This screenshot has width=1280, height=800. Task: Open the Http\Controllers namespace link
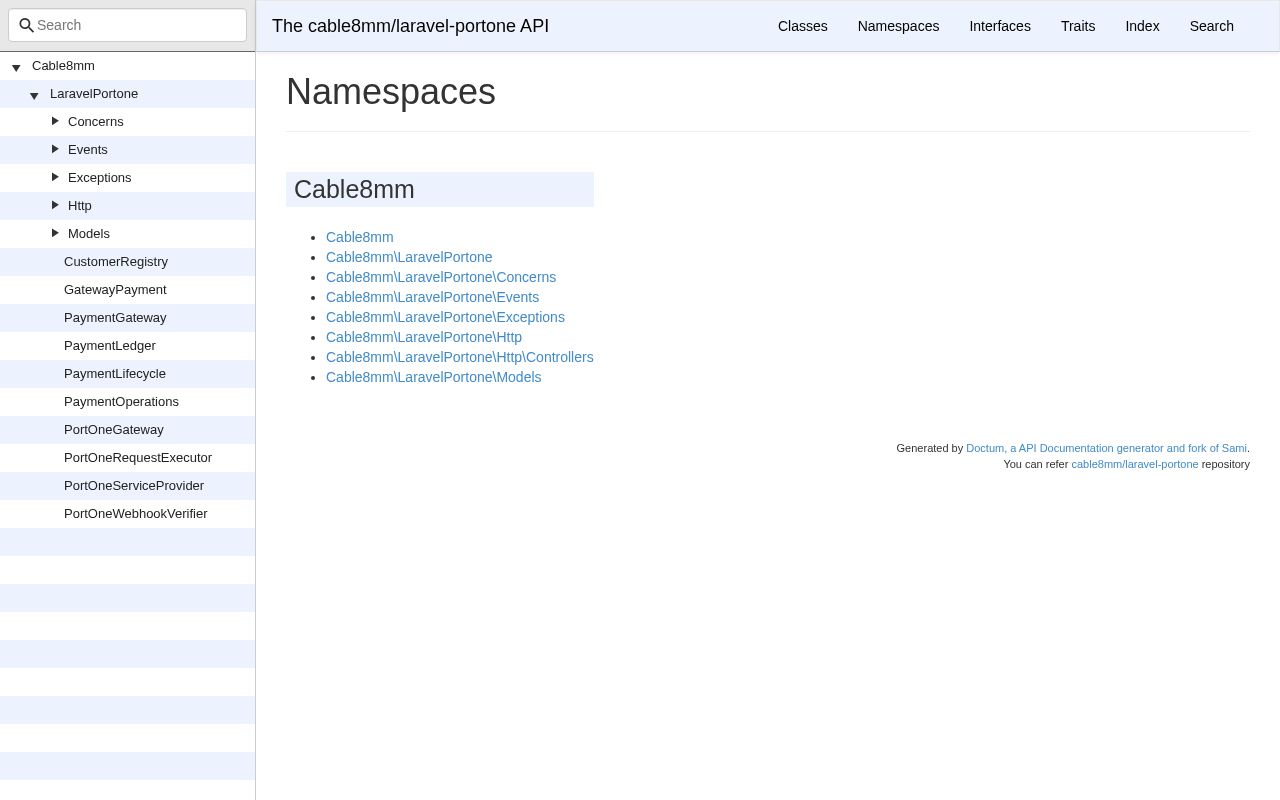460,357
